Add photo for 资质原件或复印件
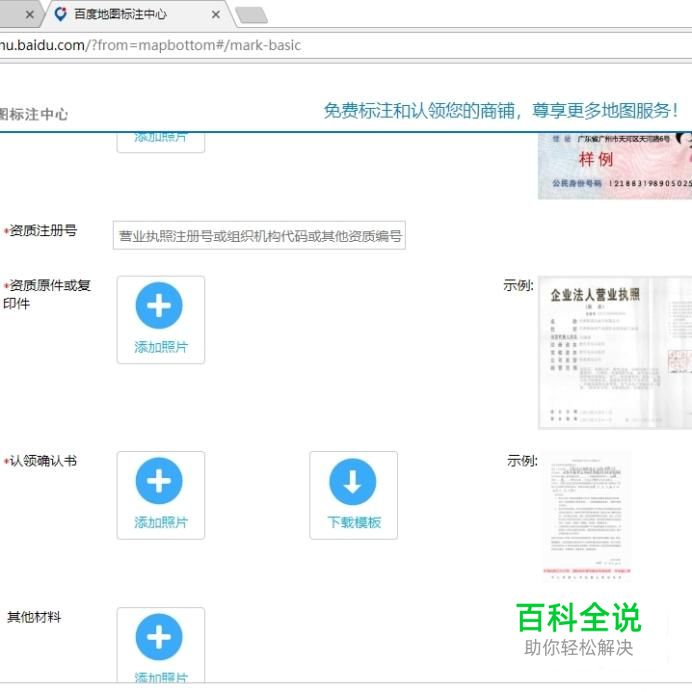Screen dimensions: 692x692 [x=161, y=320]
